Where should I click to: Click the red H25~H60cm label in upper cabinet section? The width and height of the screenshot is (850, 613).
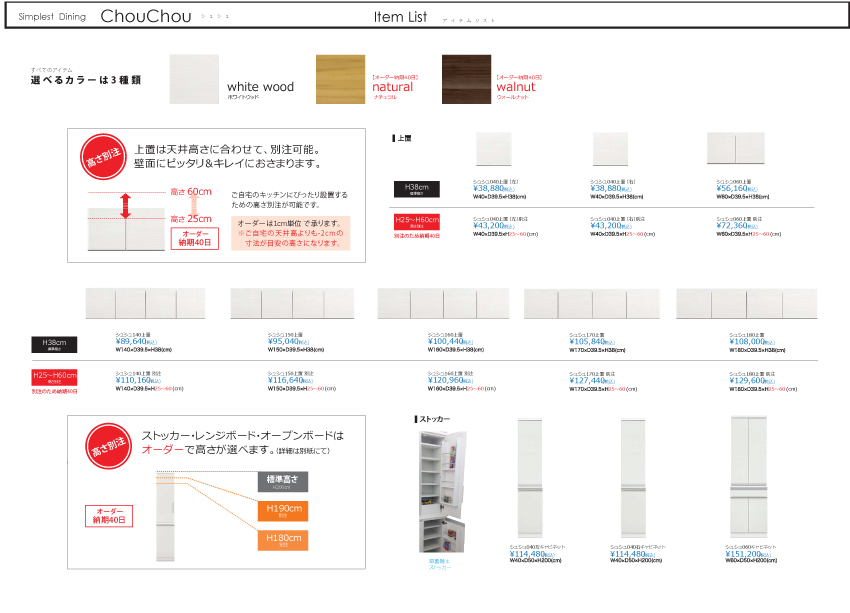[x=417, y=220]
